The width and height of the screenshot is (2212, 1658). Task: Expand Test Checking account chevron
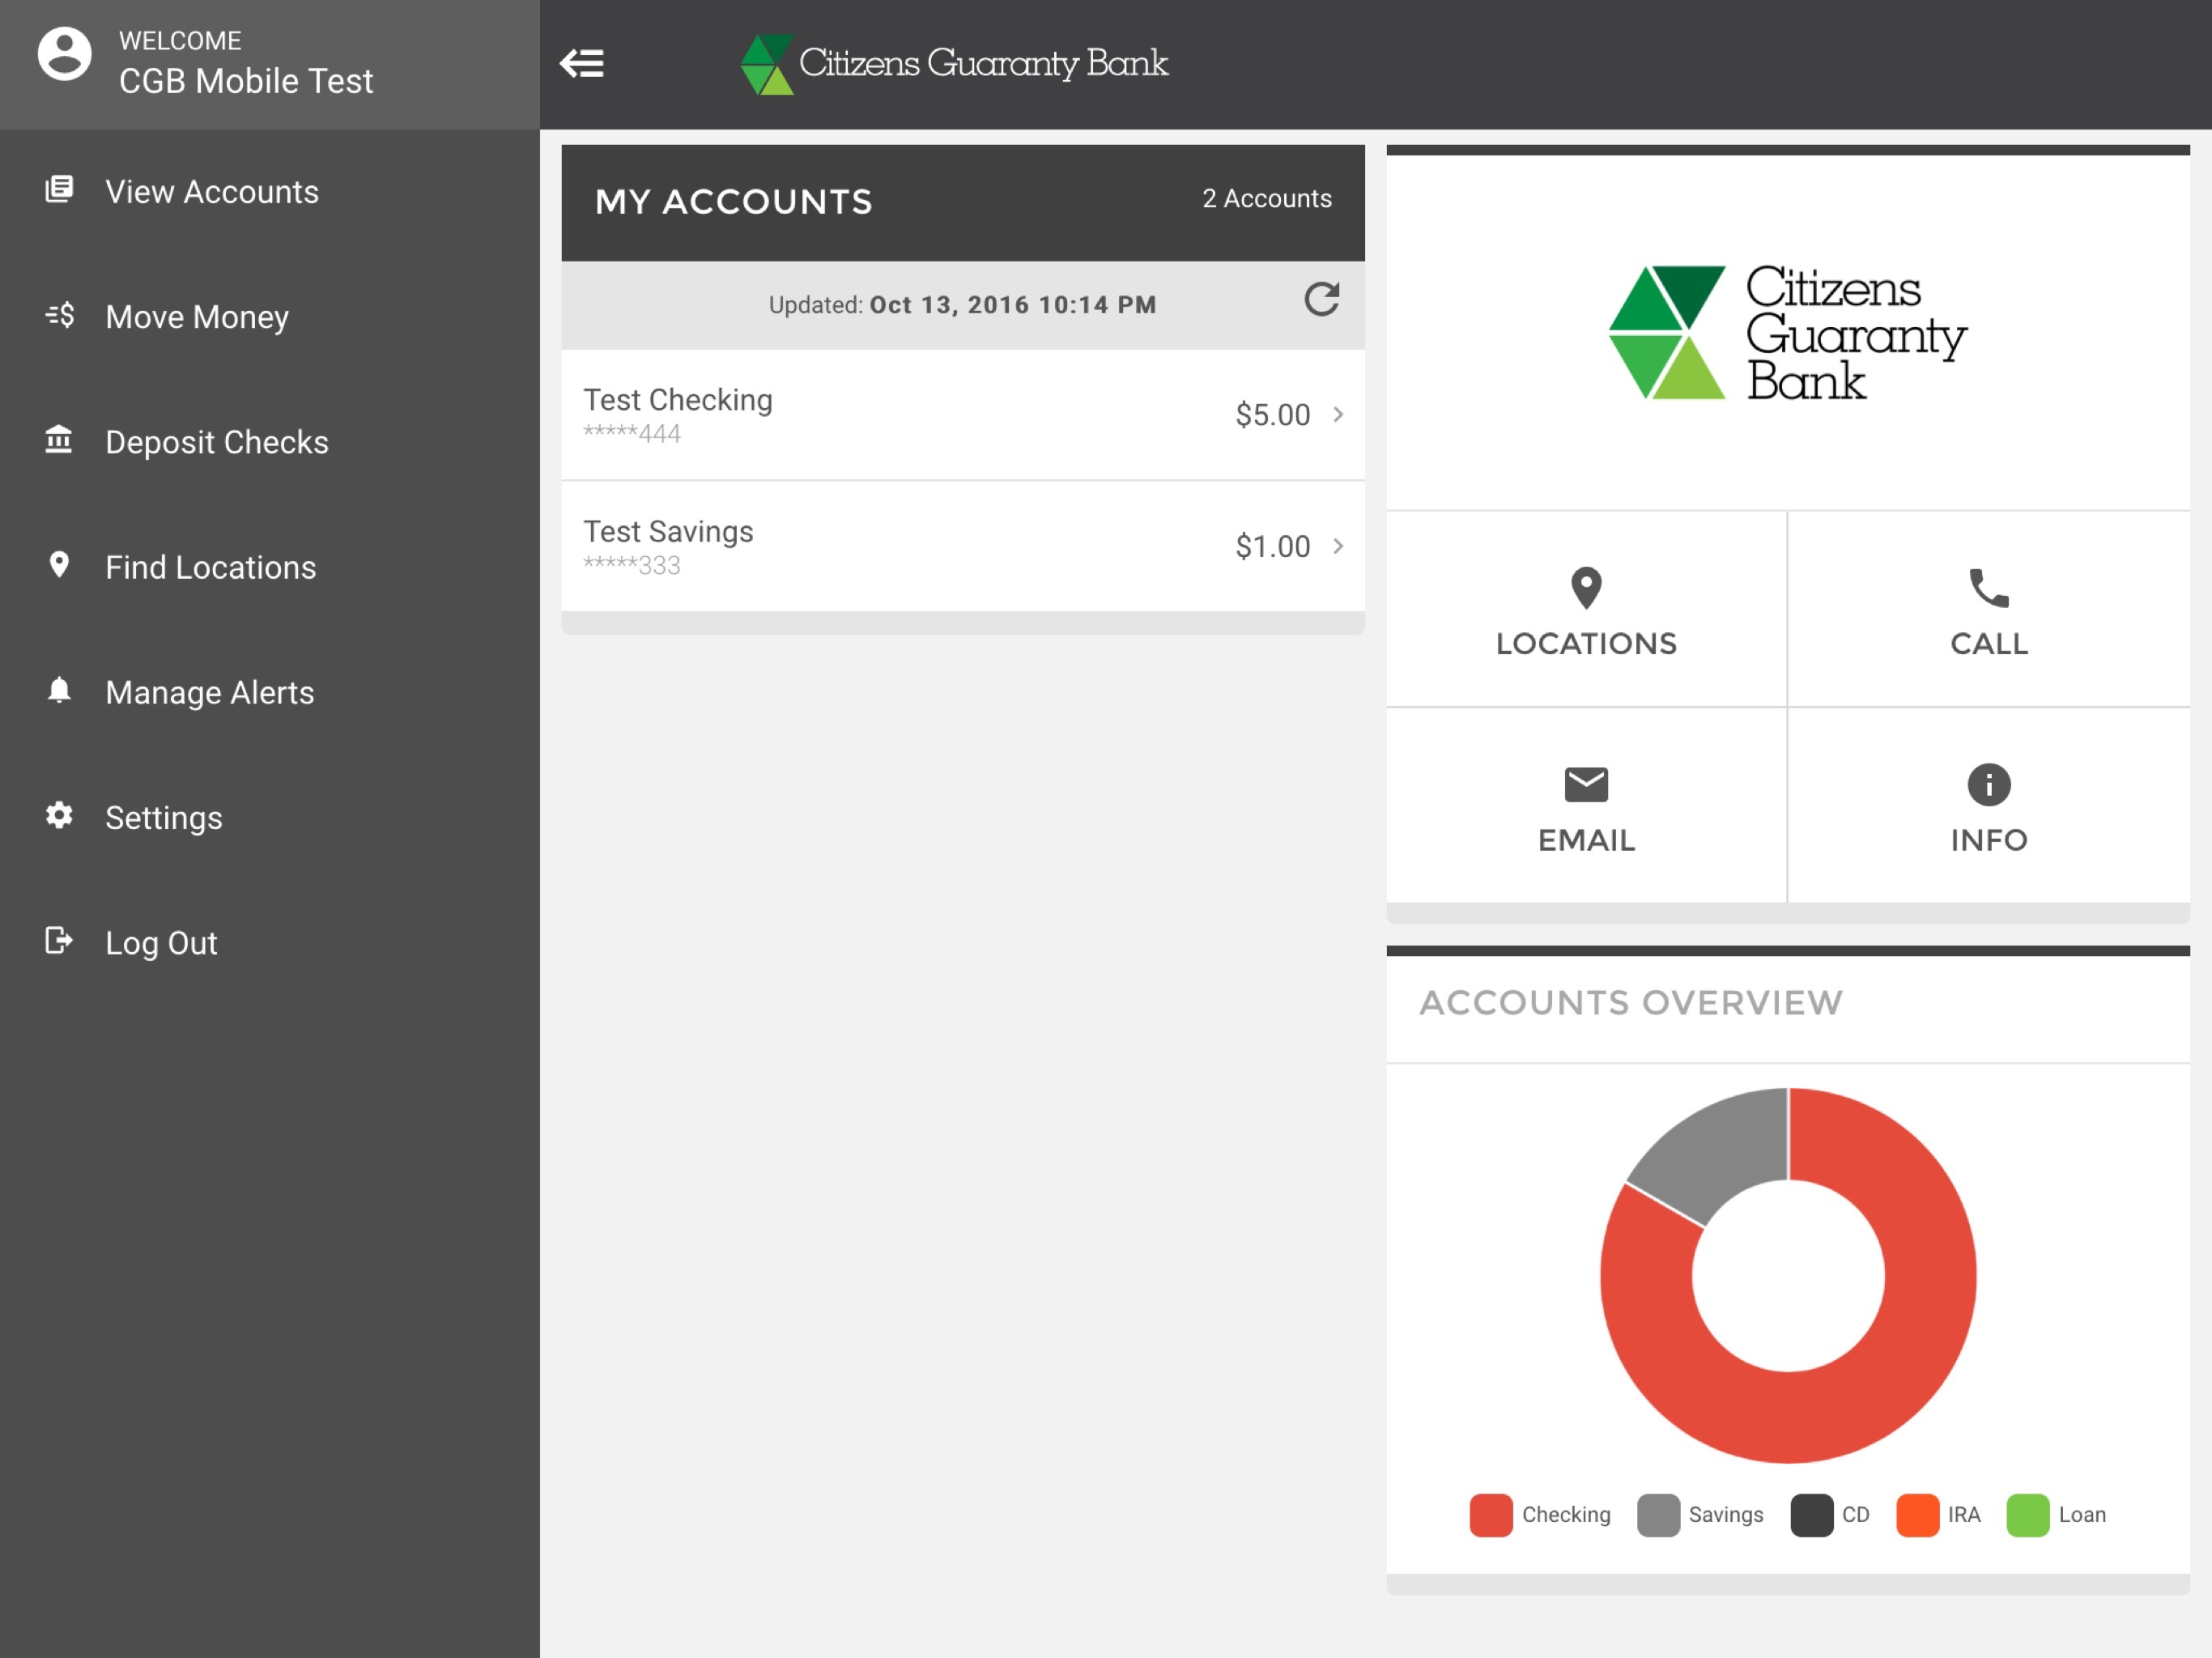[1338, 414]
